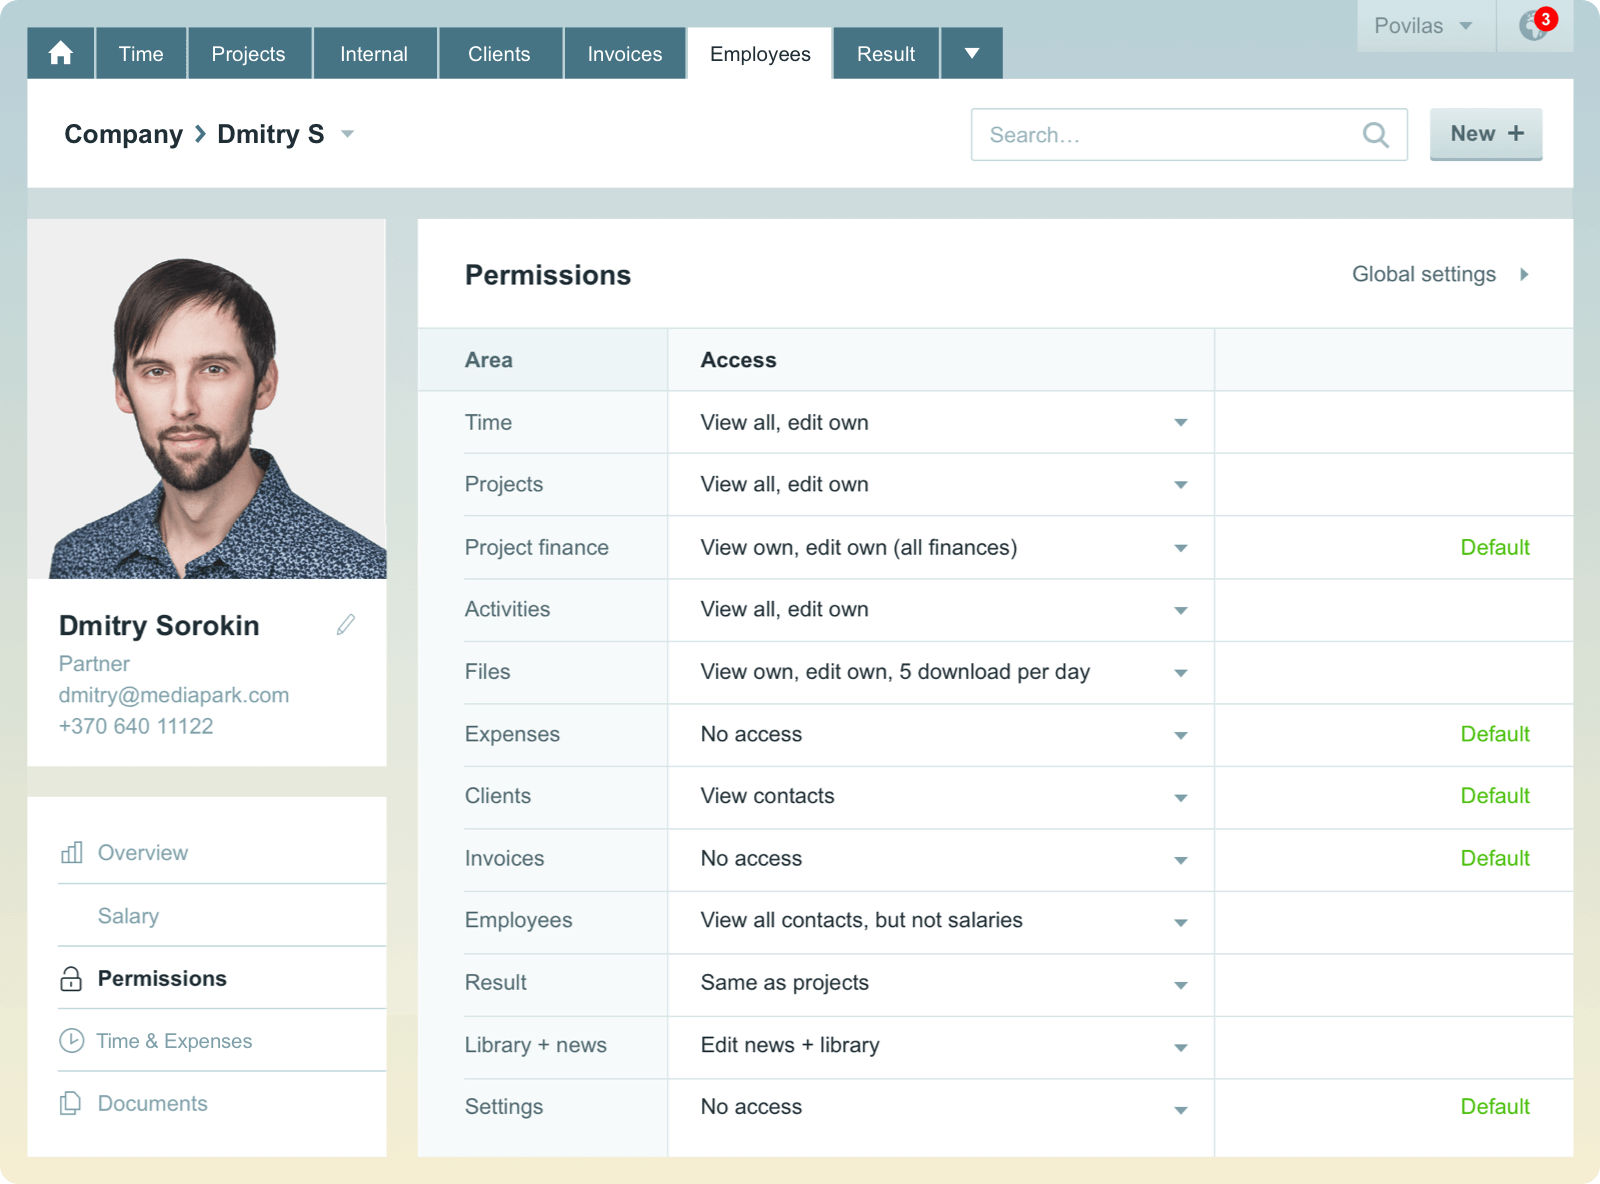Click the Permissions padlock icon
The height and width of the screenshot is (1184, 1600).
[x=71, y=979]
